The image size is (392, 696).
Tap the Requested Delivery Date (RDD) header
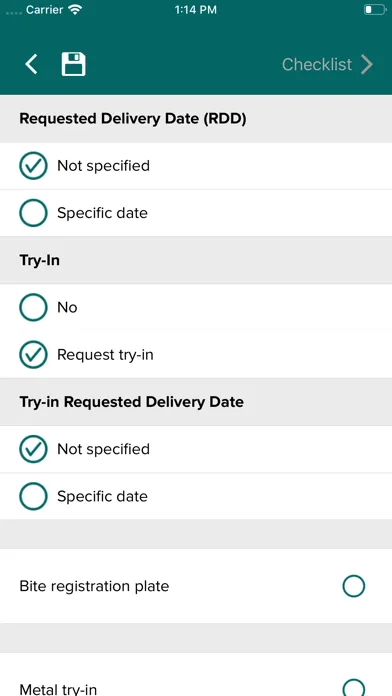click(x=133, y=119)
